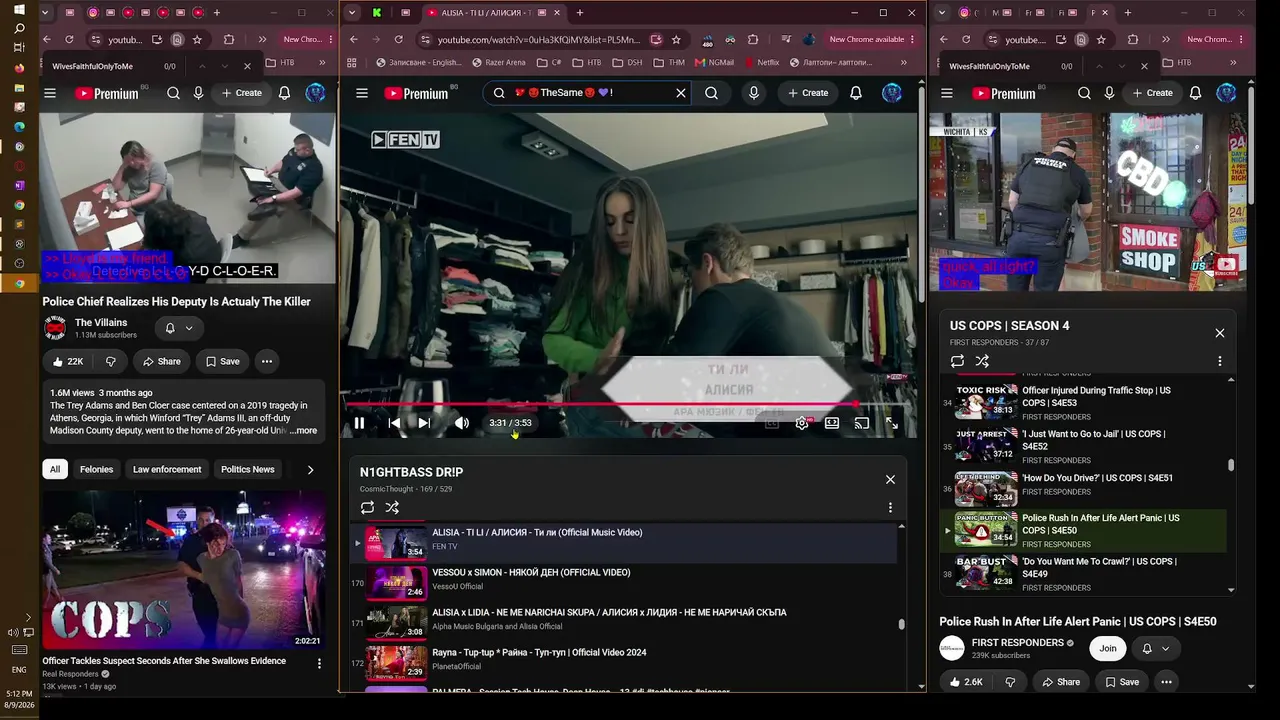This screenshot has width=1280, height=720.
Task: Submit search in middle YouTube window
Action: pyautogui.click(x=711, y=93)
